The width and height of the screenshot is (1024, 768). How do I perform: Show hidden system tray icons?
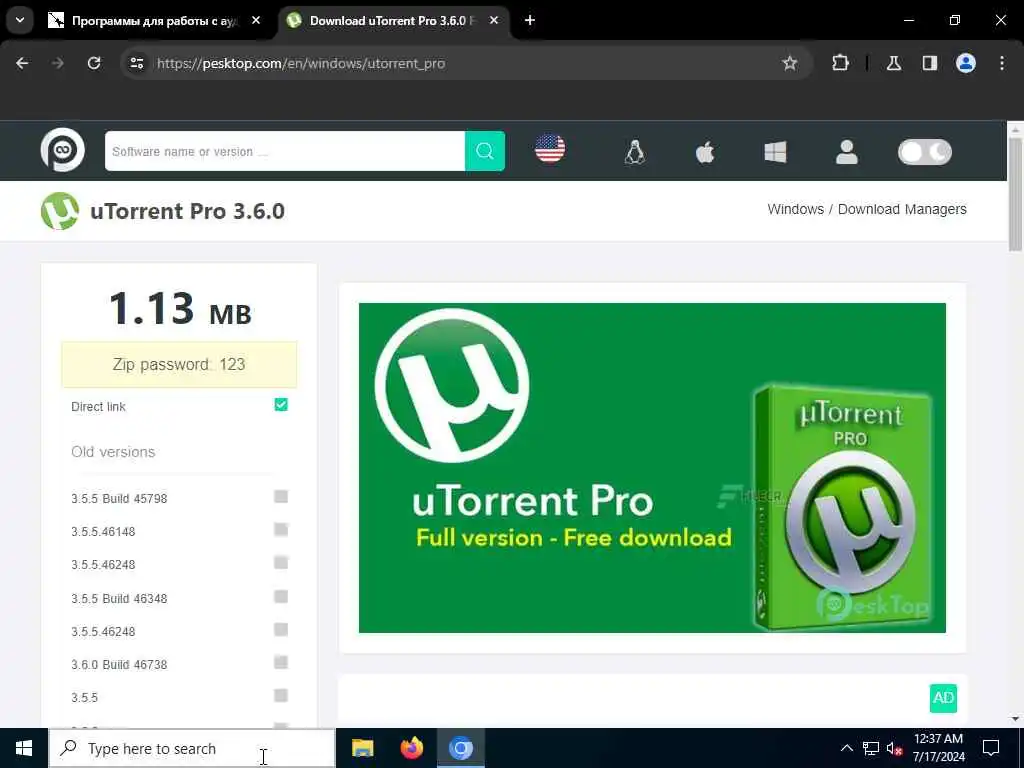(x=846, y=748)
